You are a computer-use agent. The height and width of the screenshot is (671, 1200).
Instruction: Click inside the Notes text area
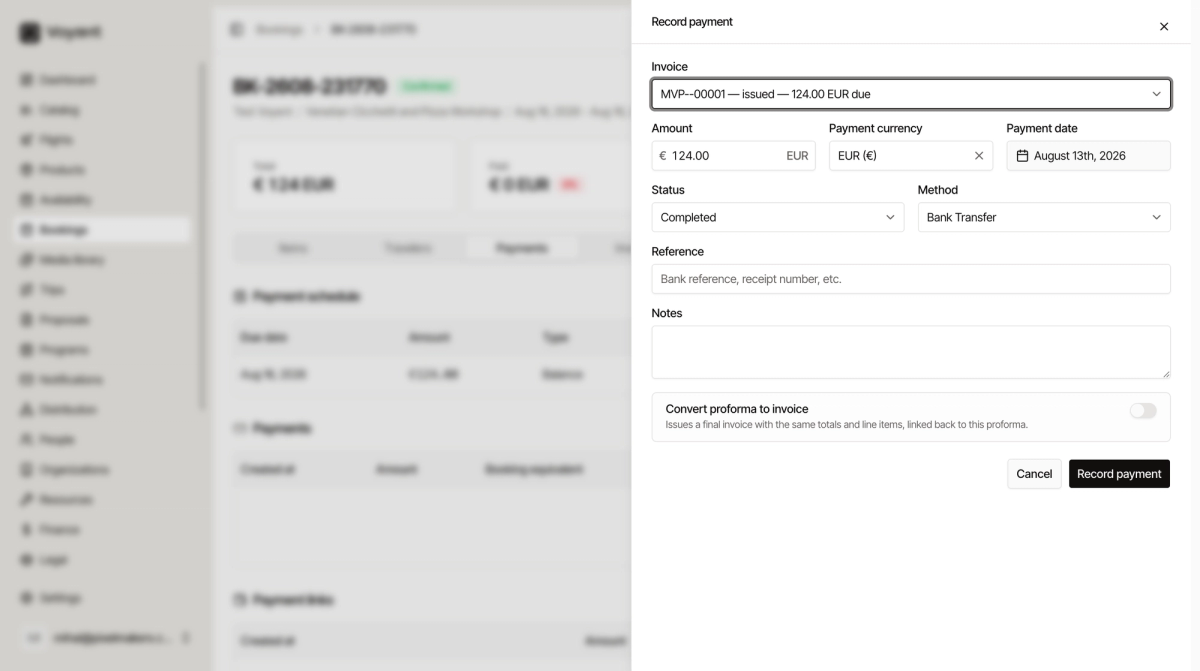(x=911, y=352)
